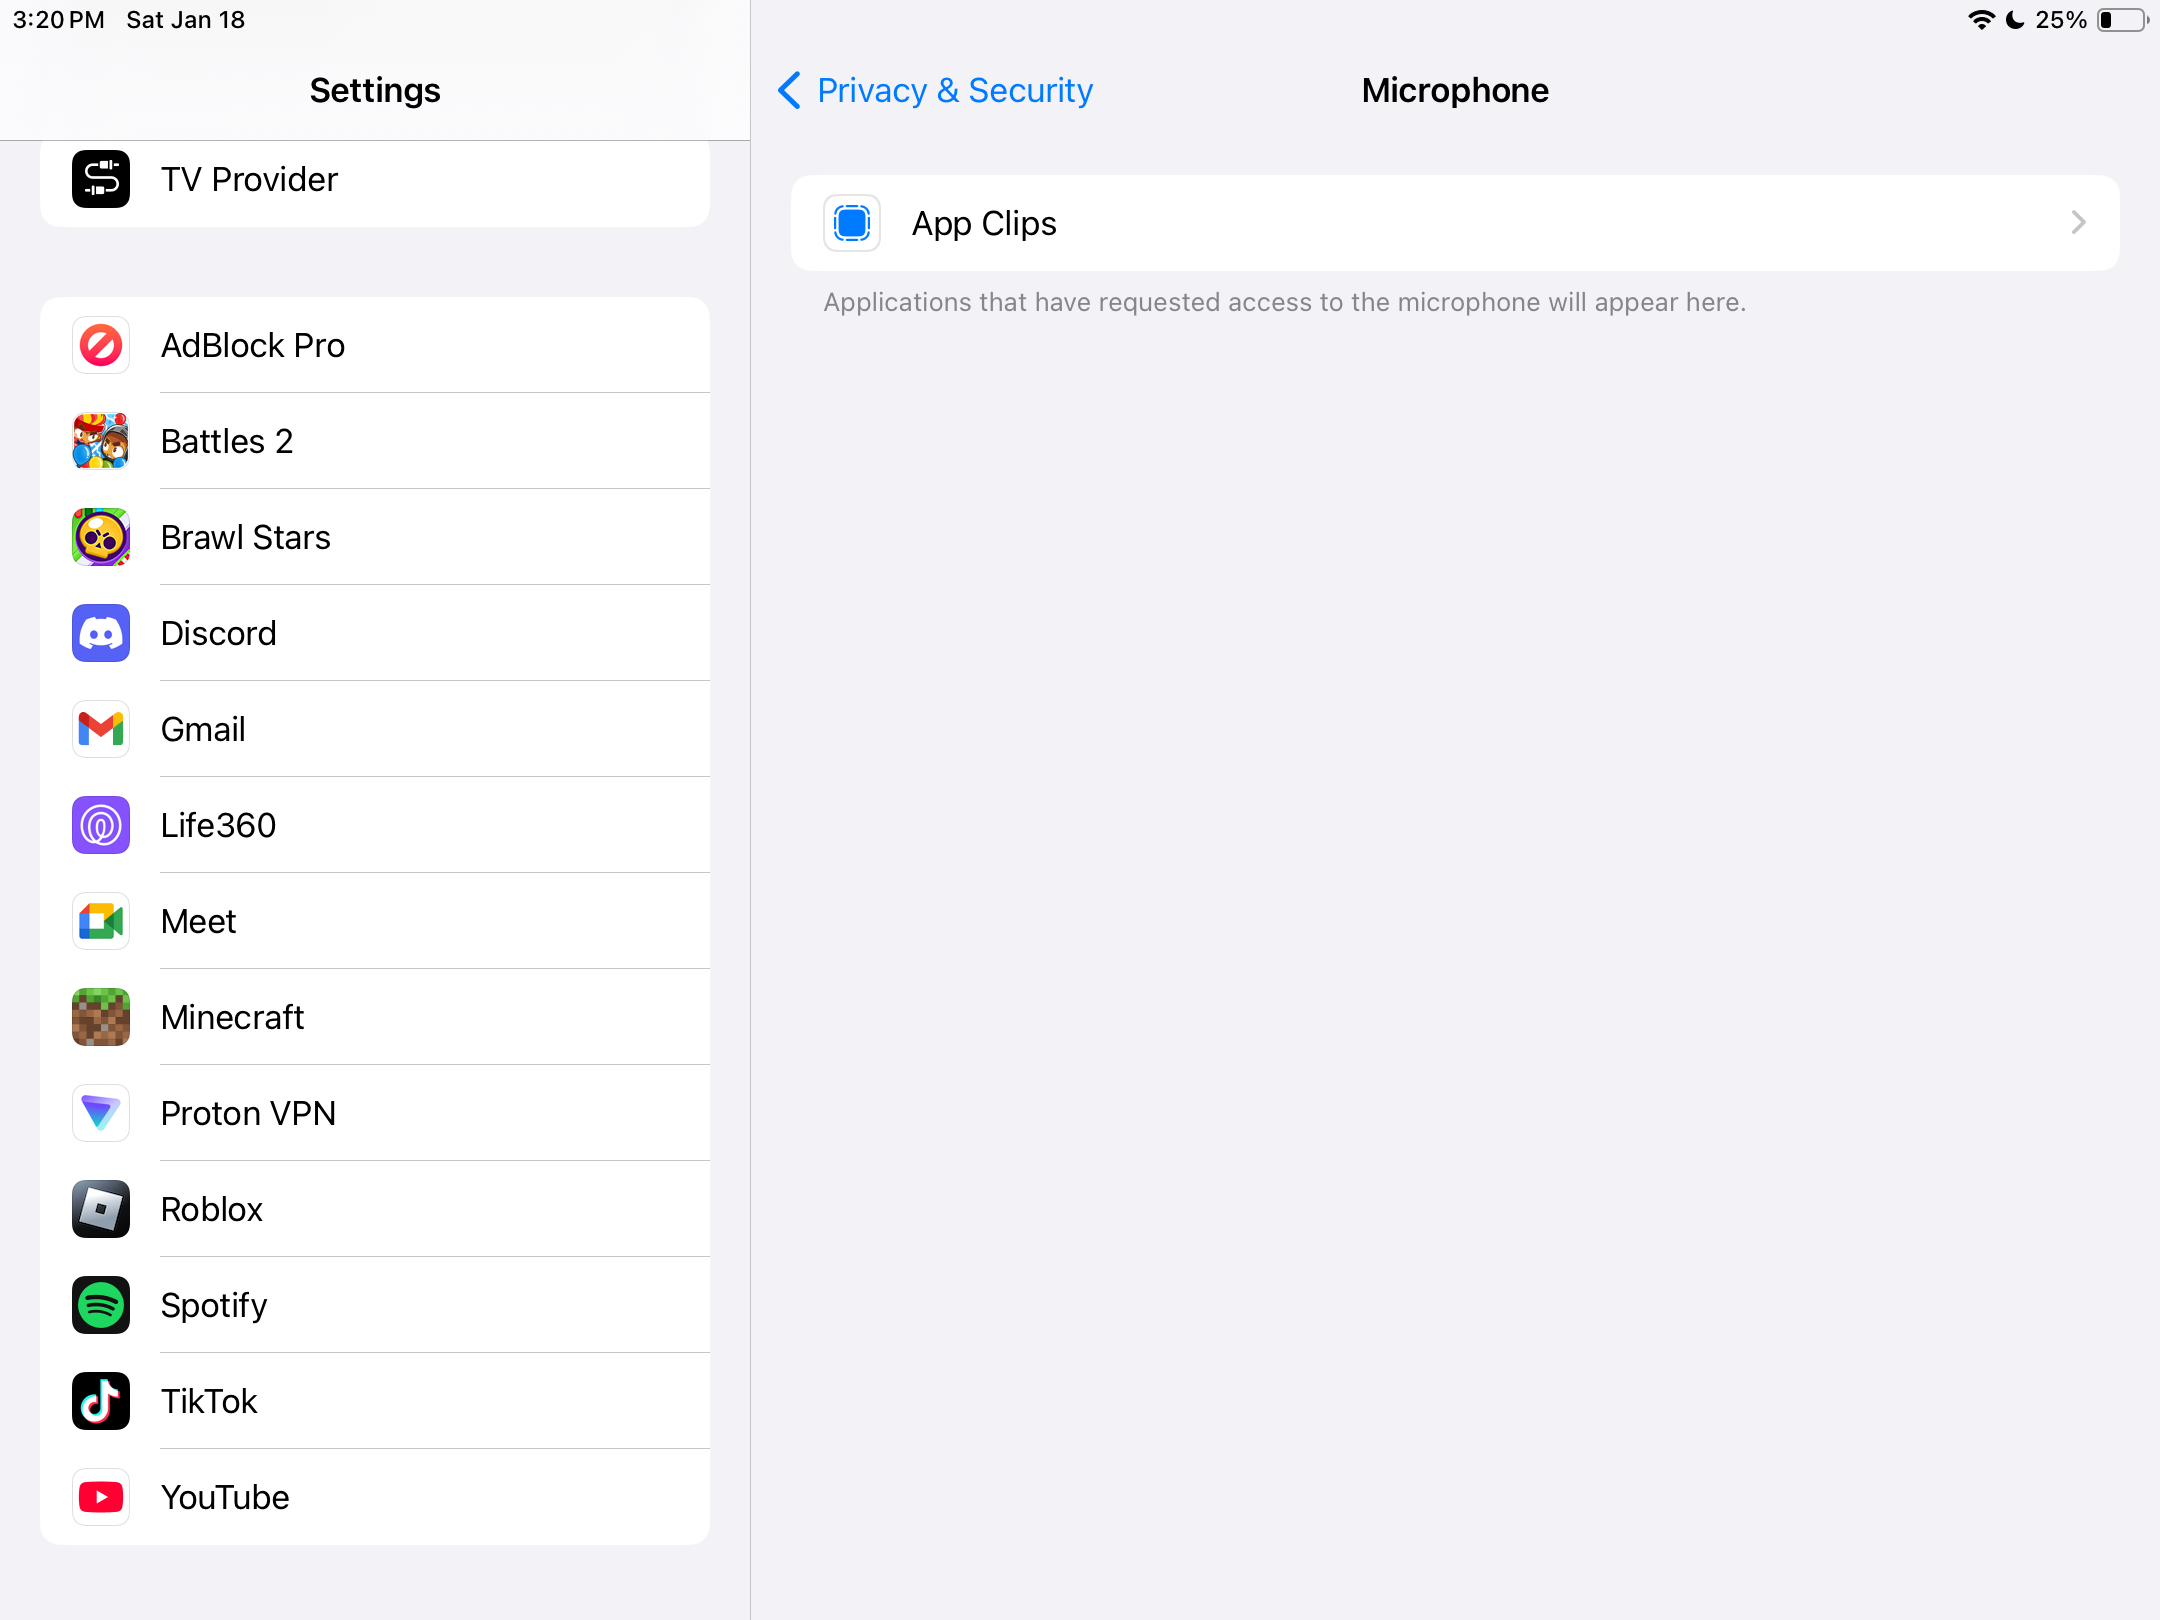Expand App Clips with right chevron
This screenshot has height=1620, width=2160.
2078,223
